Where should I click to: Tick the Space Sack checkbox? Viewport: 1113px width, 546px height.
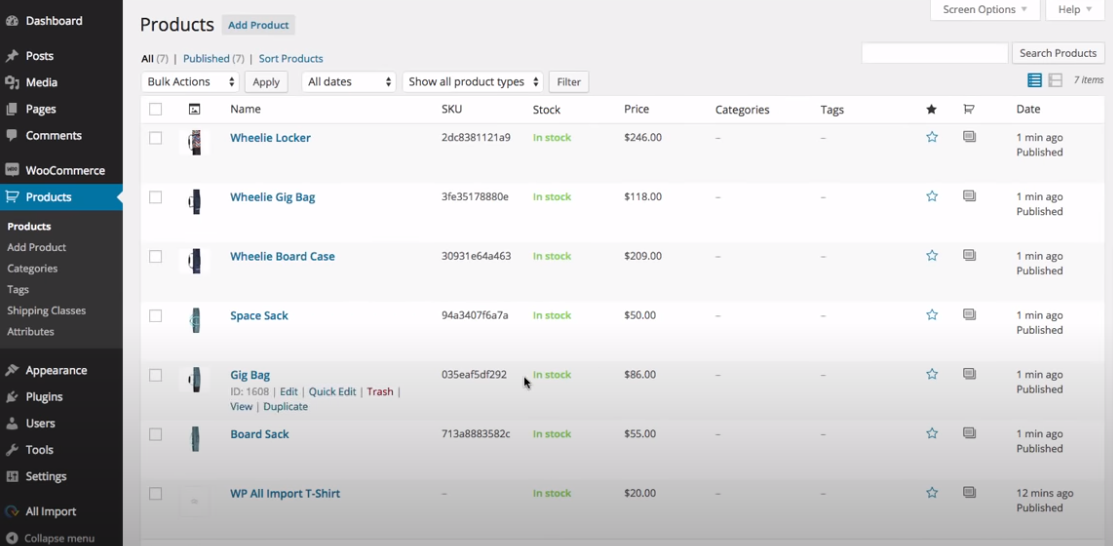point(155,316)
